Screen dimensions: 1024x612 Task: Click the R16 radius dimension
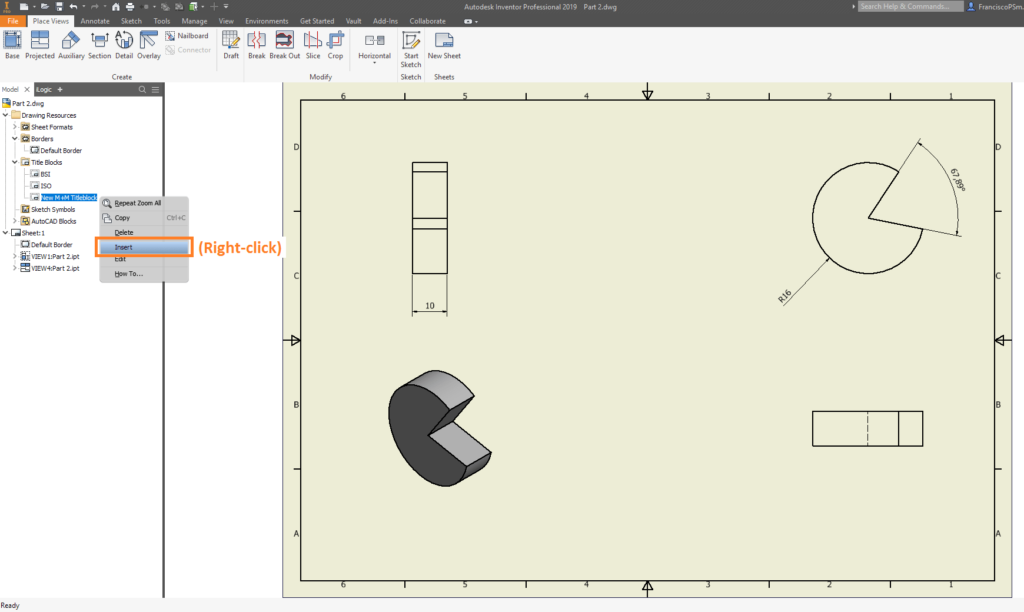pyautogui.click(x=785, y=296)
